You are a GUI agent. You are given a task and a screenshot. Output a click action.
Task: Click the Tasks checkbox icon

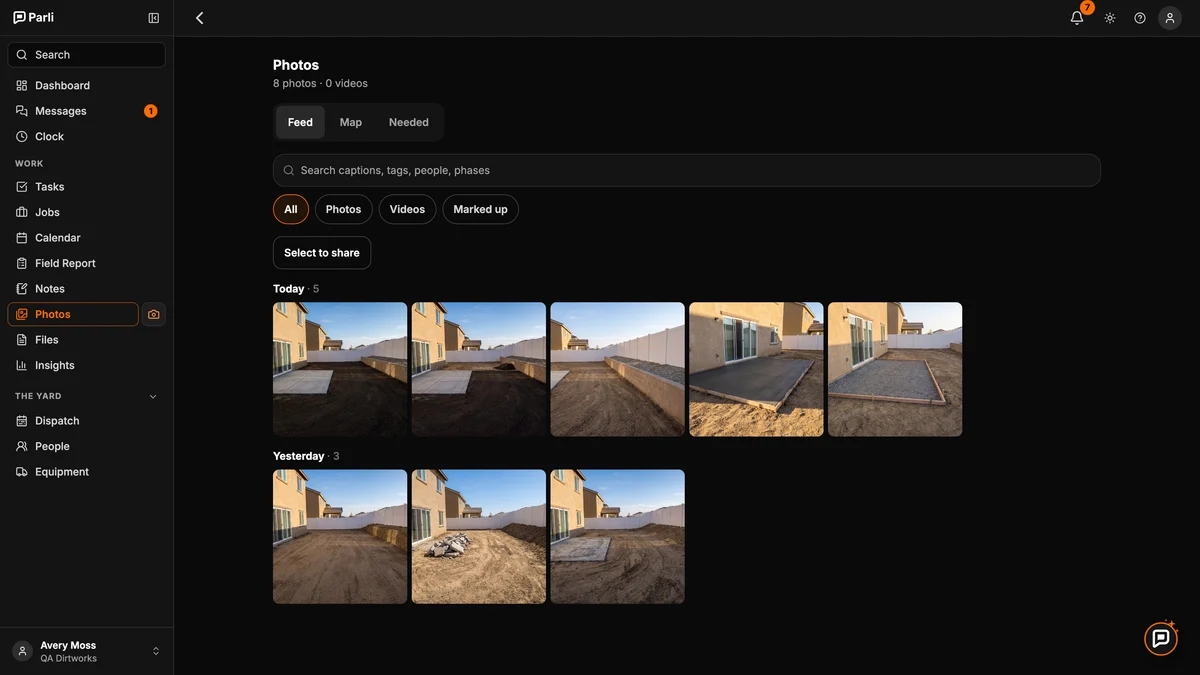pyautogui.click(x=22, y=187)
